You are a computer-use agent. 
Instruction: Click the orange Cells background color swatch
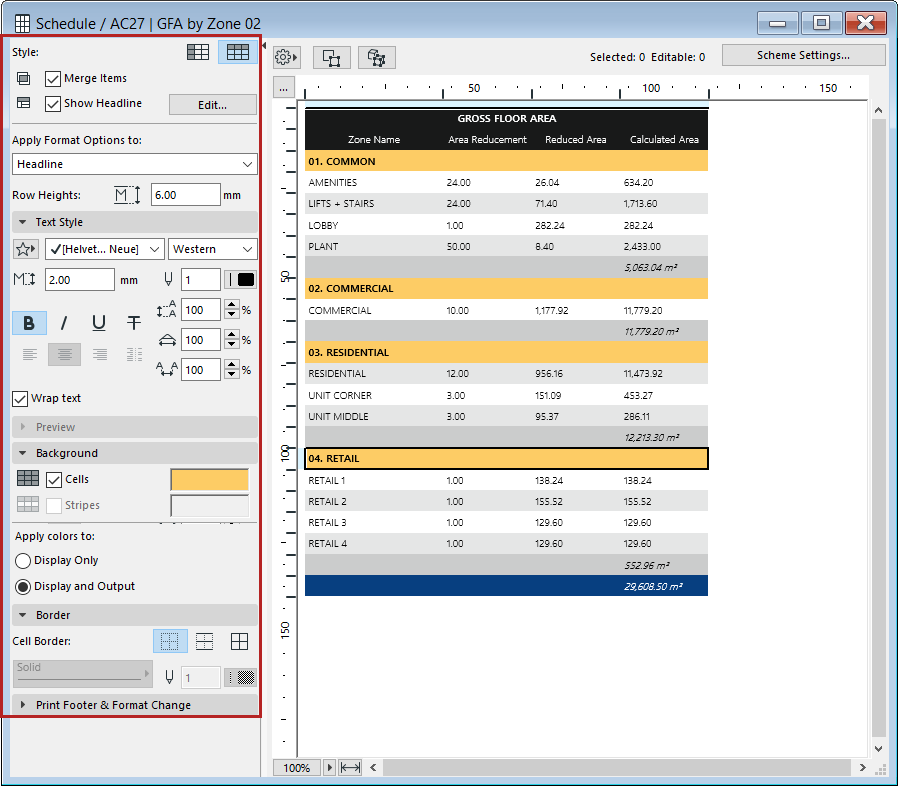209,480
